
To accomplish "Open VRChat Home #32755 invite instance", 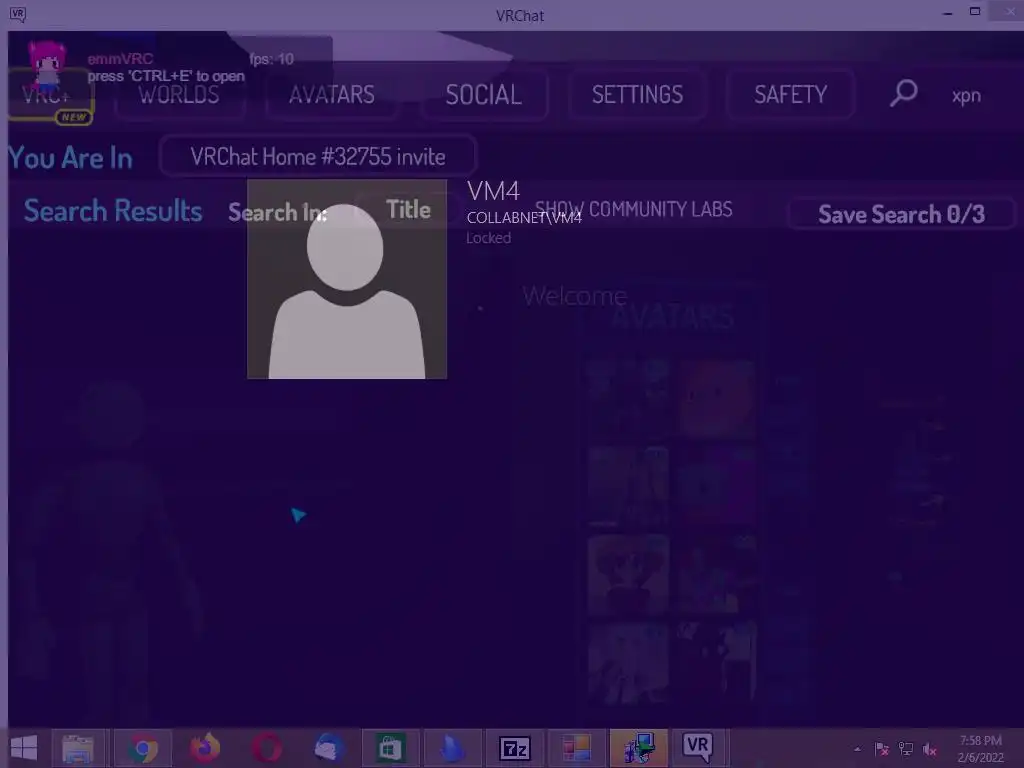I will click(x=318, y=157).
